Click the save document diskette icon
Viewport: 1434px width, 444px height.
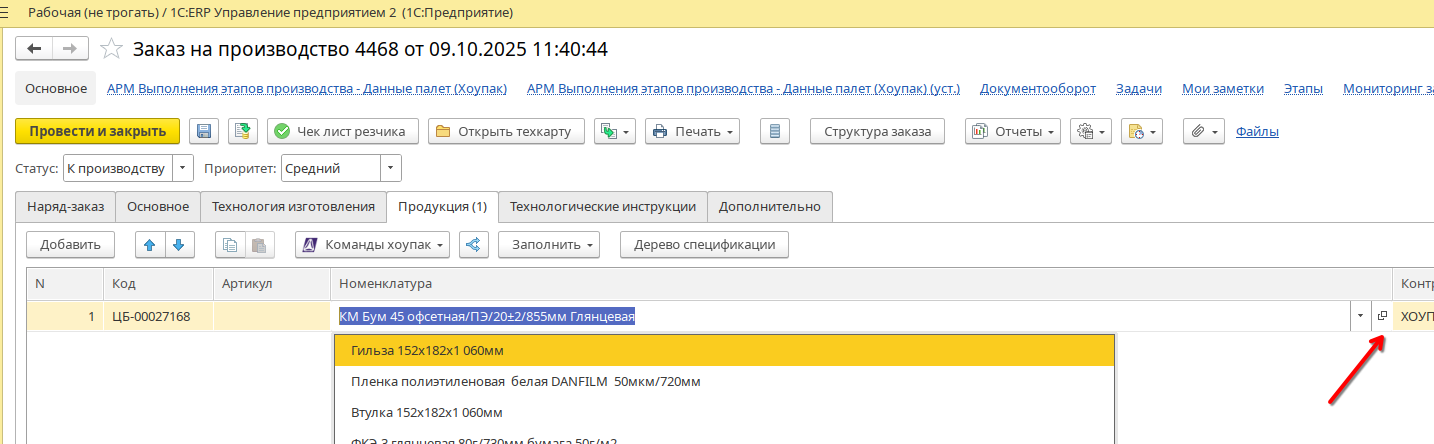click(205, 132)
